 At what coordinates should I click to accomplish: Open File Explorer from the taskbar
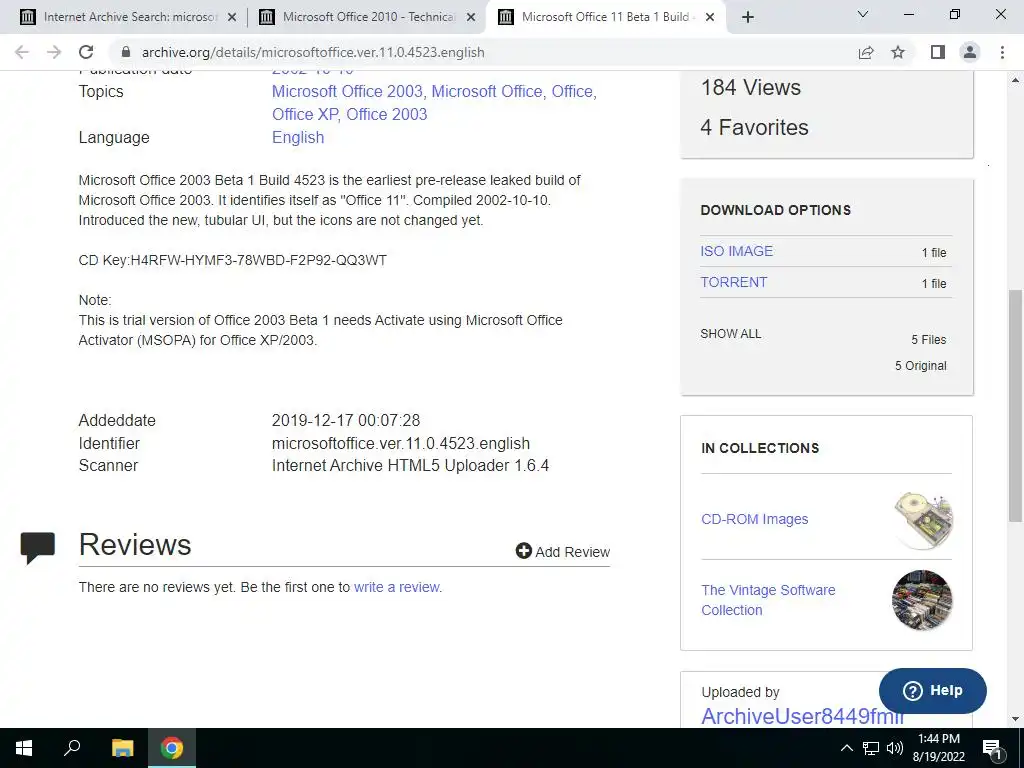(122, 748)
